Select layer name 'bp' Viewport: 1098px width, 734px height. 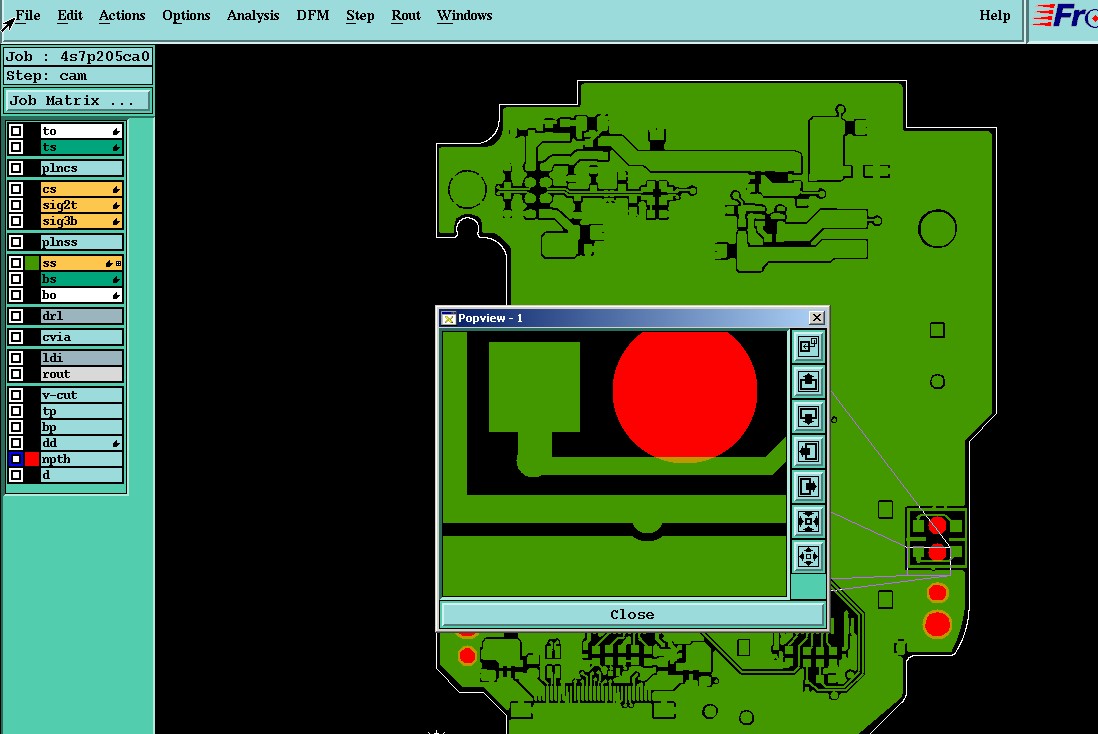[x=81, y=427]
